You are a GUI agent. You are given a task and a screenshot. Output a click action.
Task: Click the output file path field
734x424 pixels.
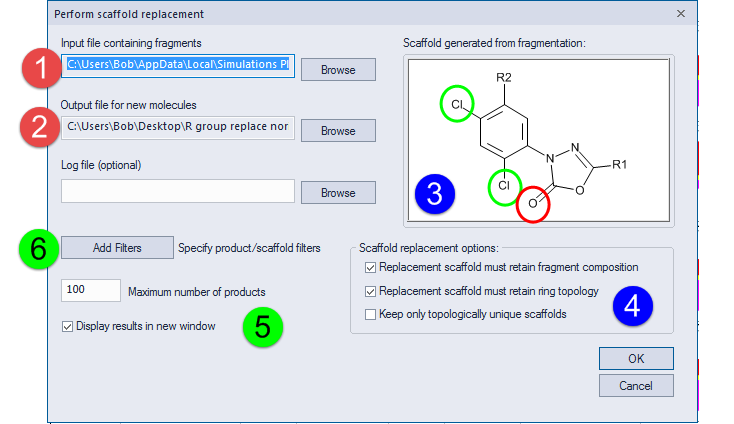[x=178, y=127]
